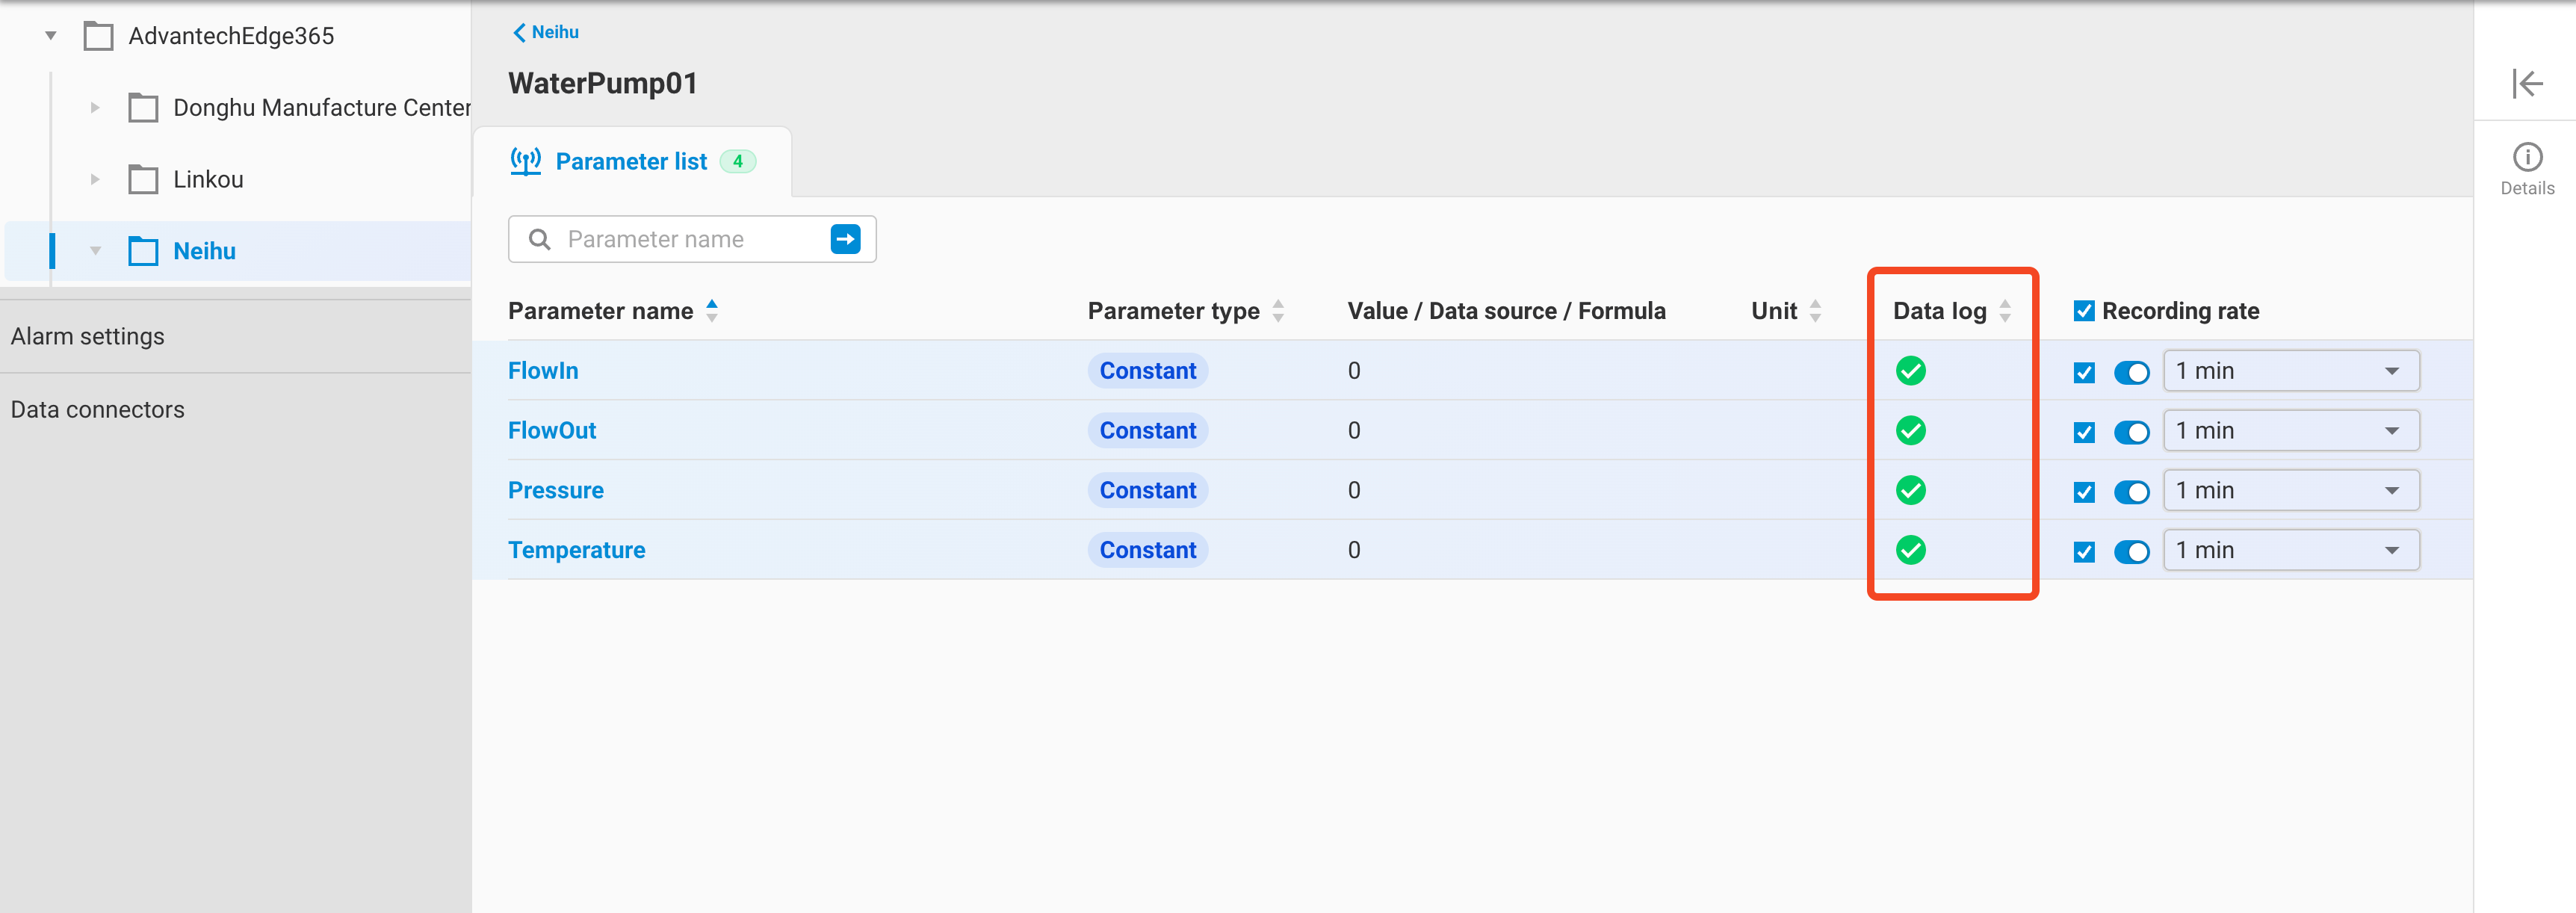Screen dimensions: 2576x913
Task: Click the collapse right panel icon
Action: click(2528, 84)
